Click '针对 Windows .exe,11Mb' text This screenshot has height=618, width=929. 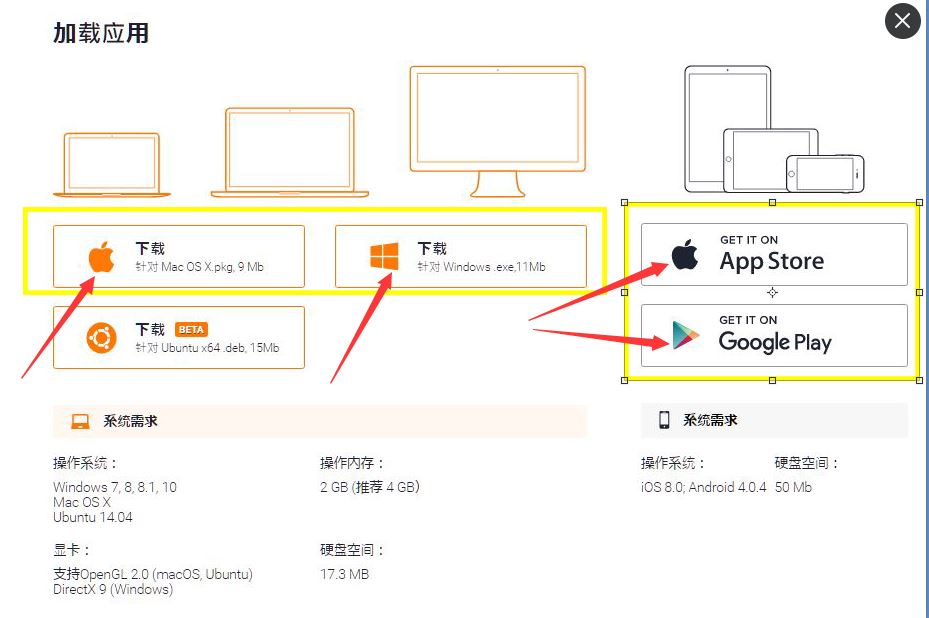click(481, 267)
